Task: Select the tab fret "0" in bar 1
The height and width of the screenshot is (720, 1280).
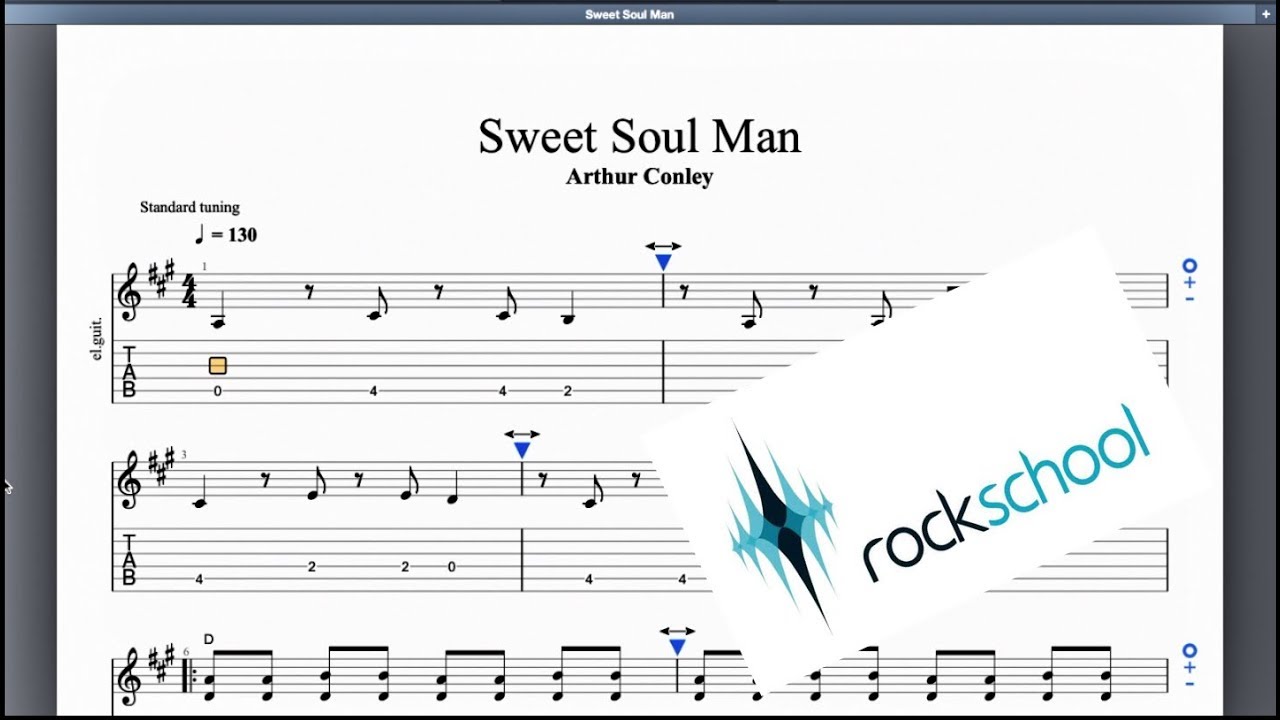Action: [x=217, y=391]
